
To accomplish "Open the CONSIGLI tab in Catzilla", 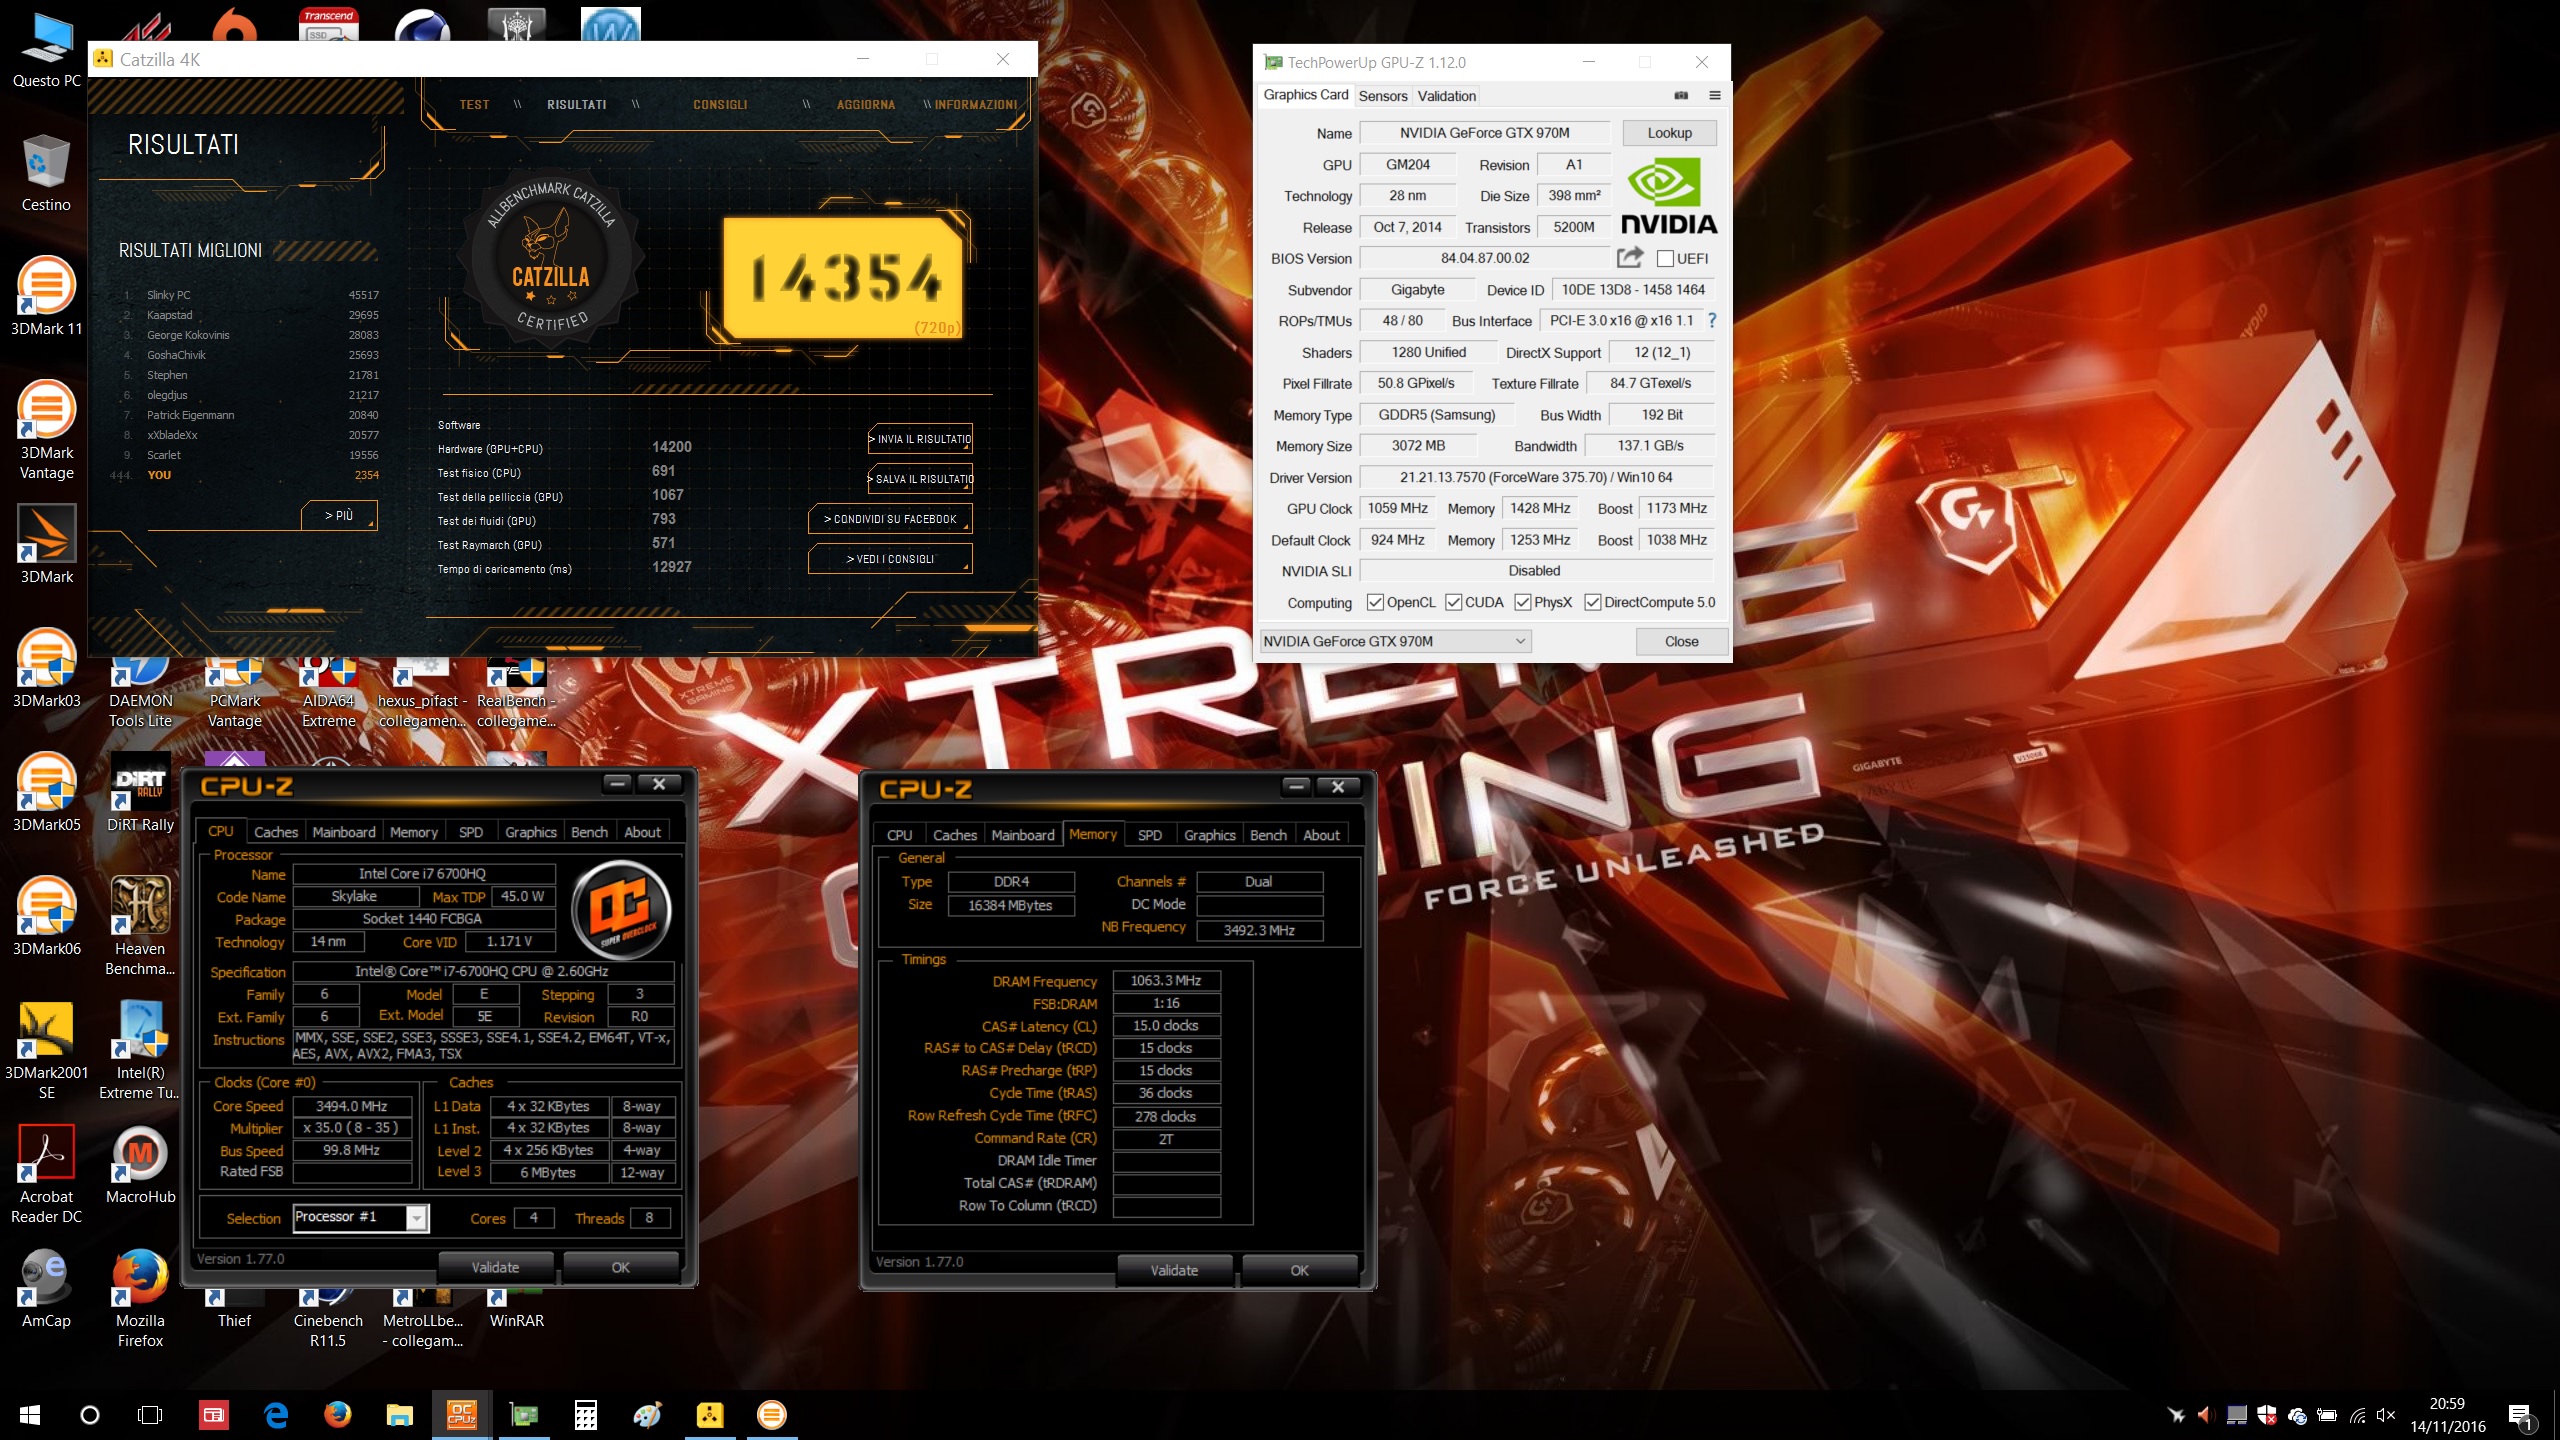I will (720, 104).
